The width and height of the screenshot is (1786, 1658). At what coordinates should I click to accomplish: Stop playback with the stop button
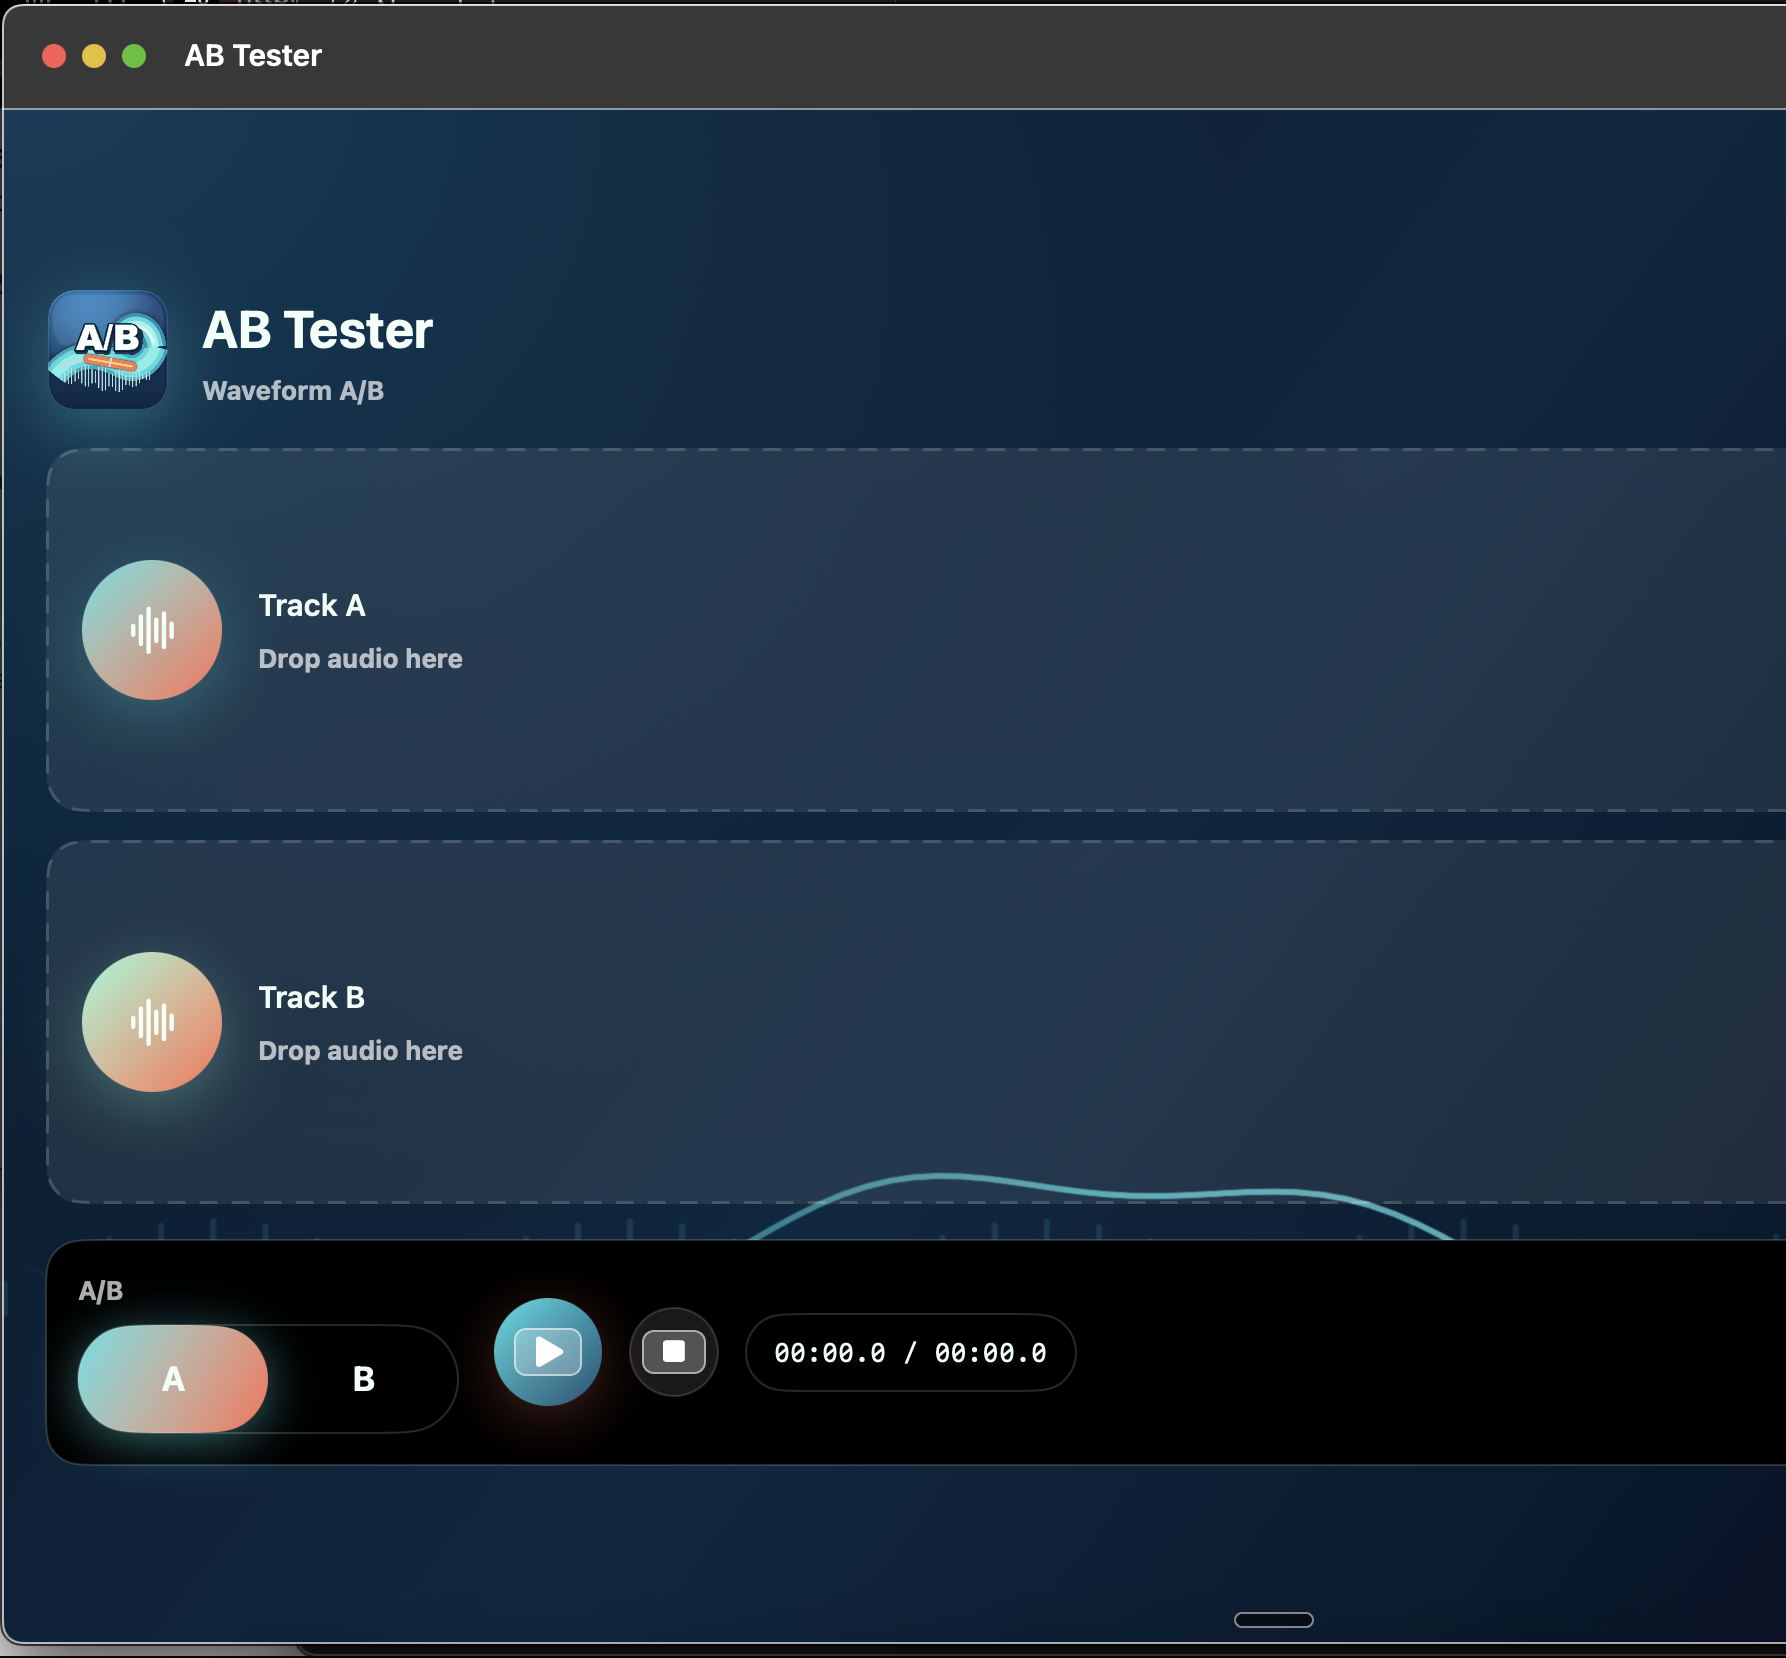(674, 1352)
